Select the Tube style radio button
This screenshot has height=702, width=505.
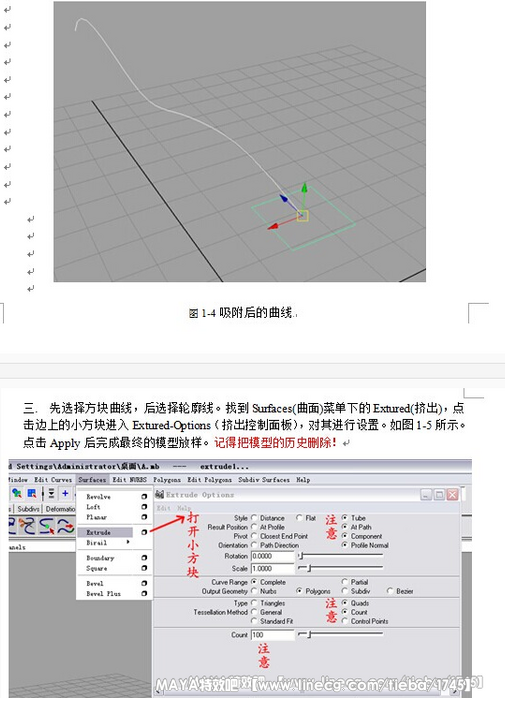click(345, 518)
